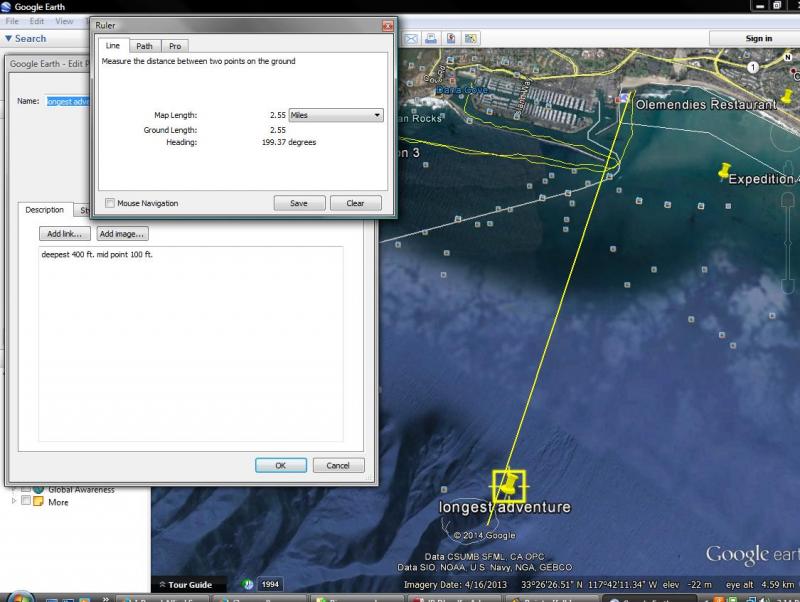Image resolution: width=800 pixels, height=602 pixels.
Task: Click Save in the Ruler dialog
Action: [299, 203]
